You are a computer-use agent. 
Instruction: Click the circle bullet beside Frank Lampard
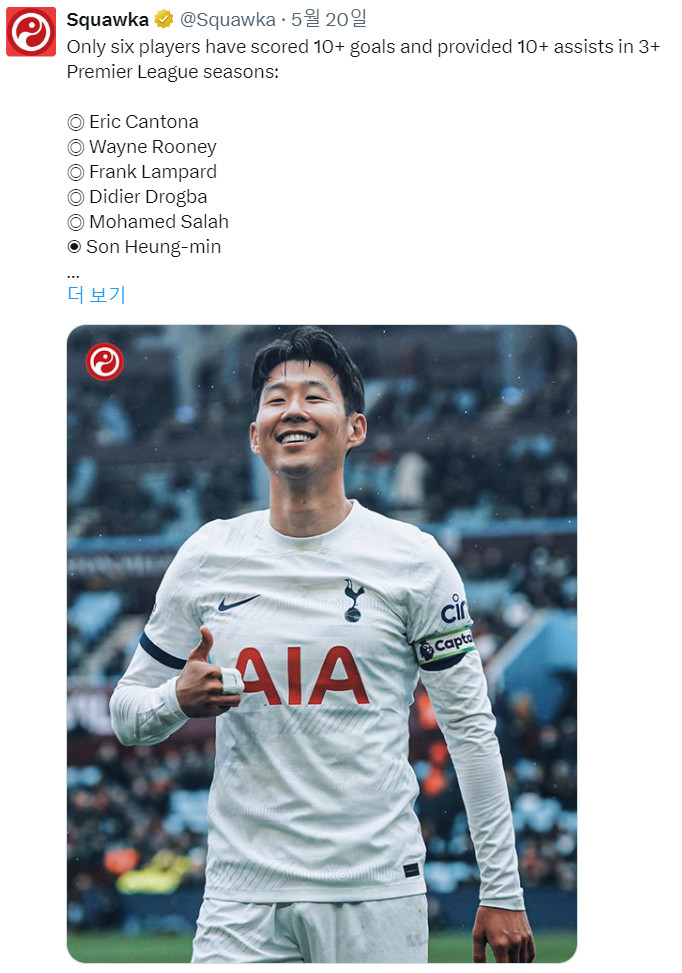tap(76, 172)
